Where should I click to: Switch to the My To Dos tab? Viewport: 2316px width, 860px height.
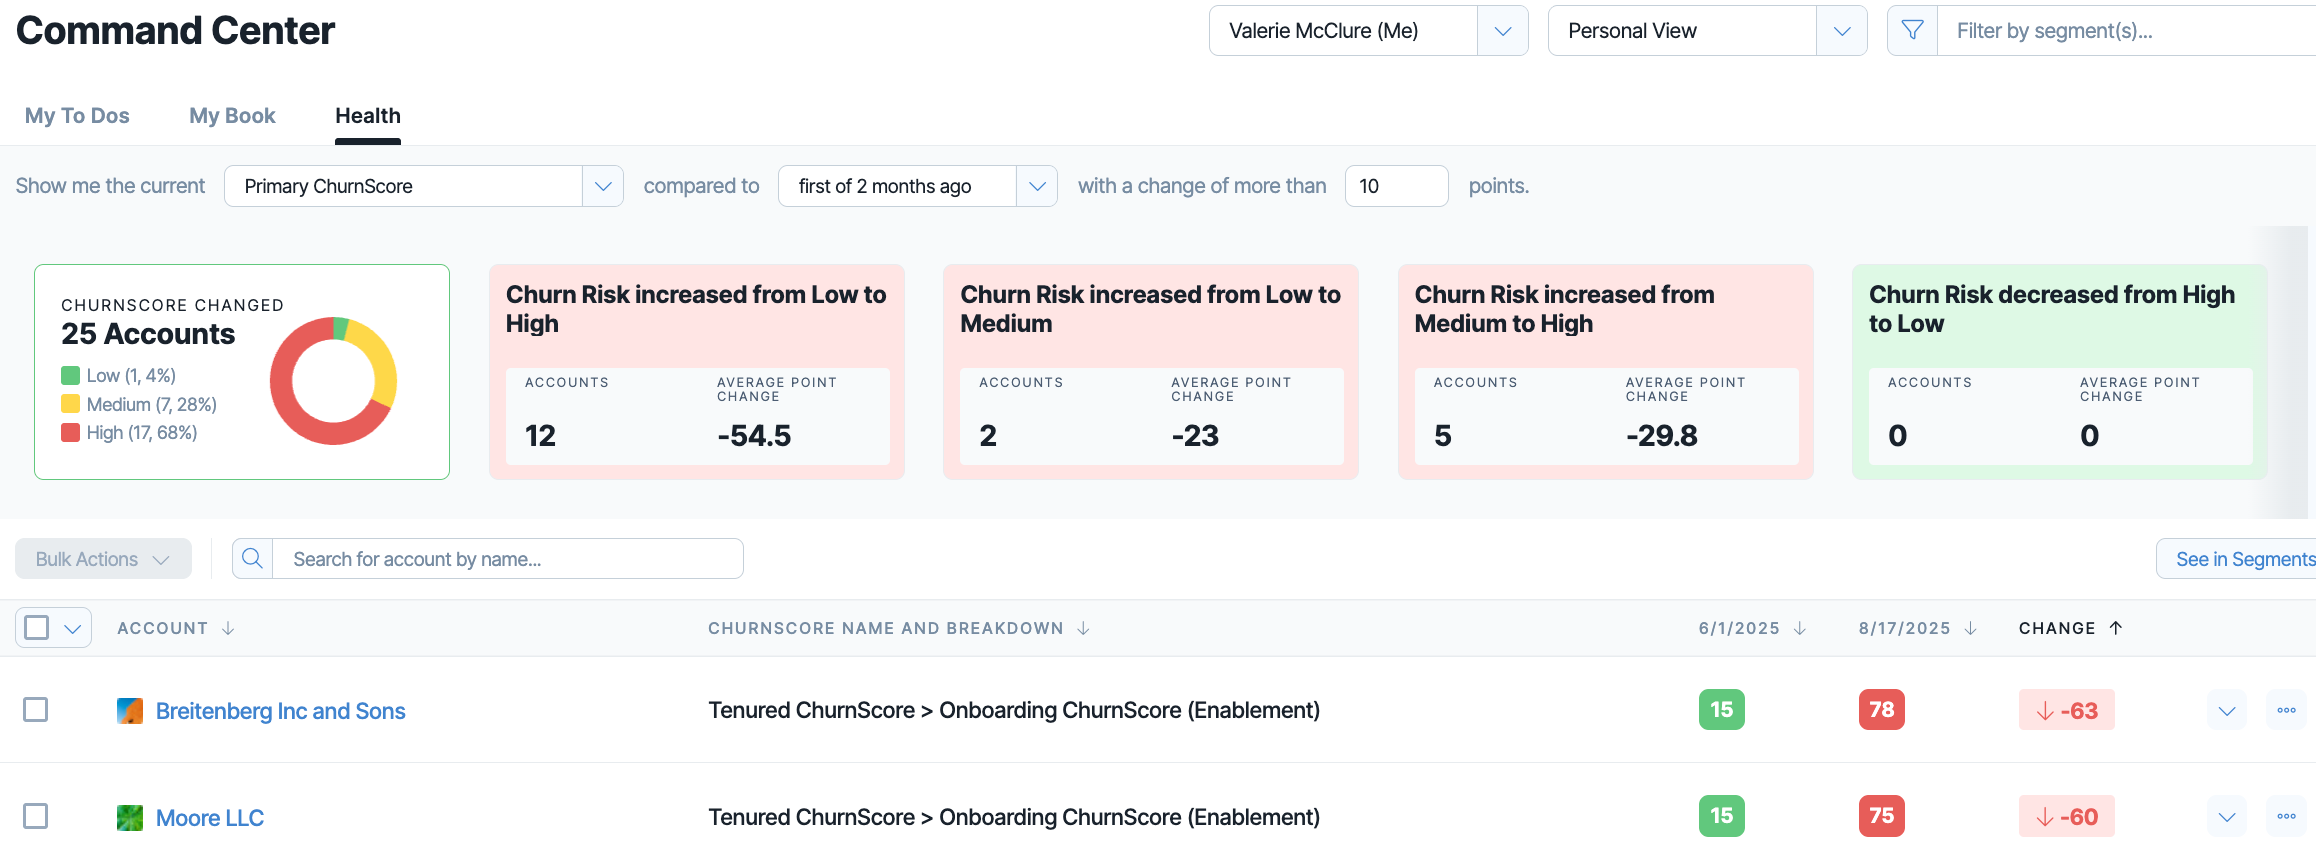(x=77, y=116)
